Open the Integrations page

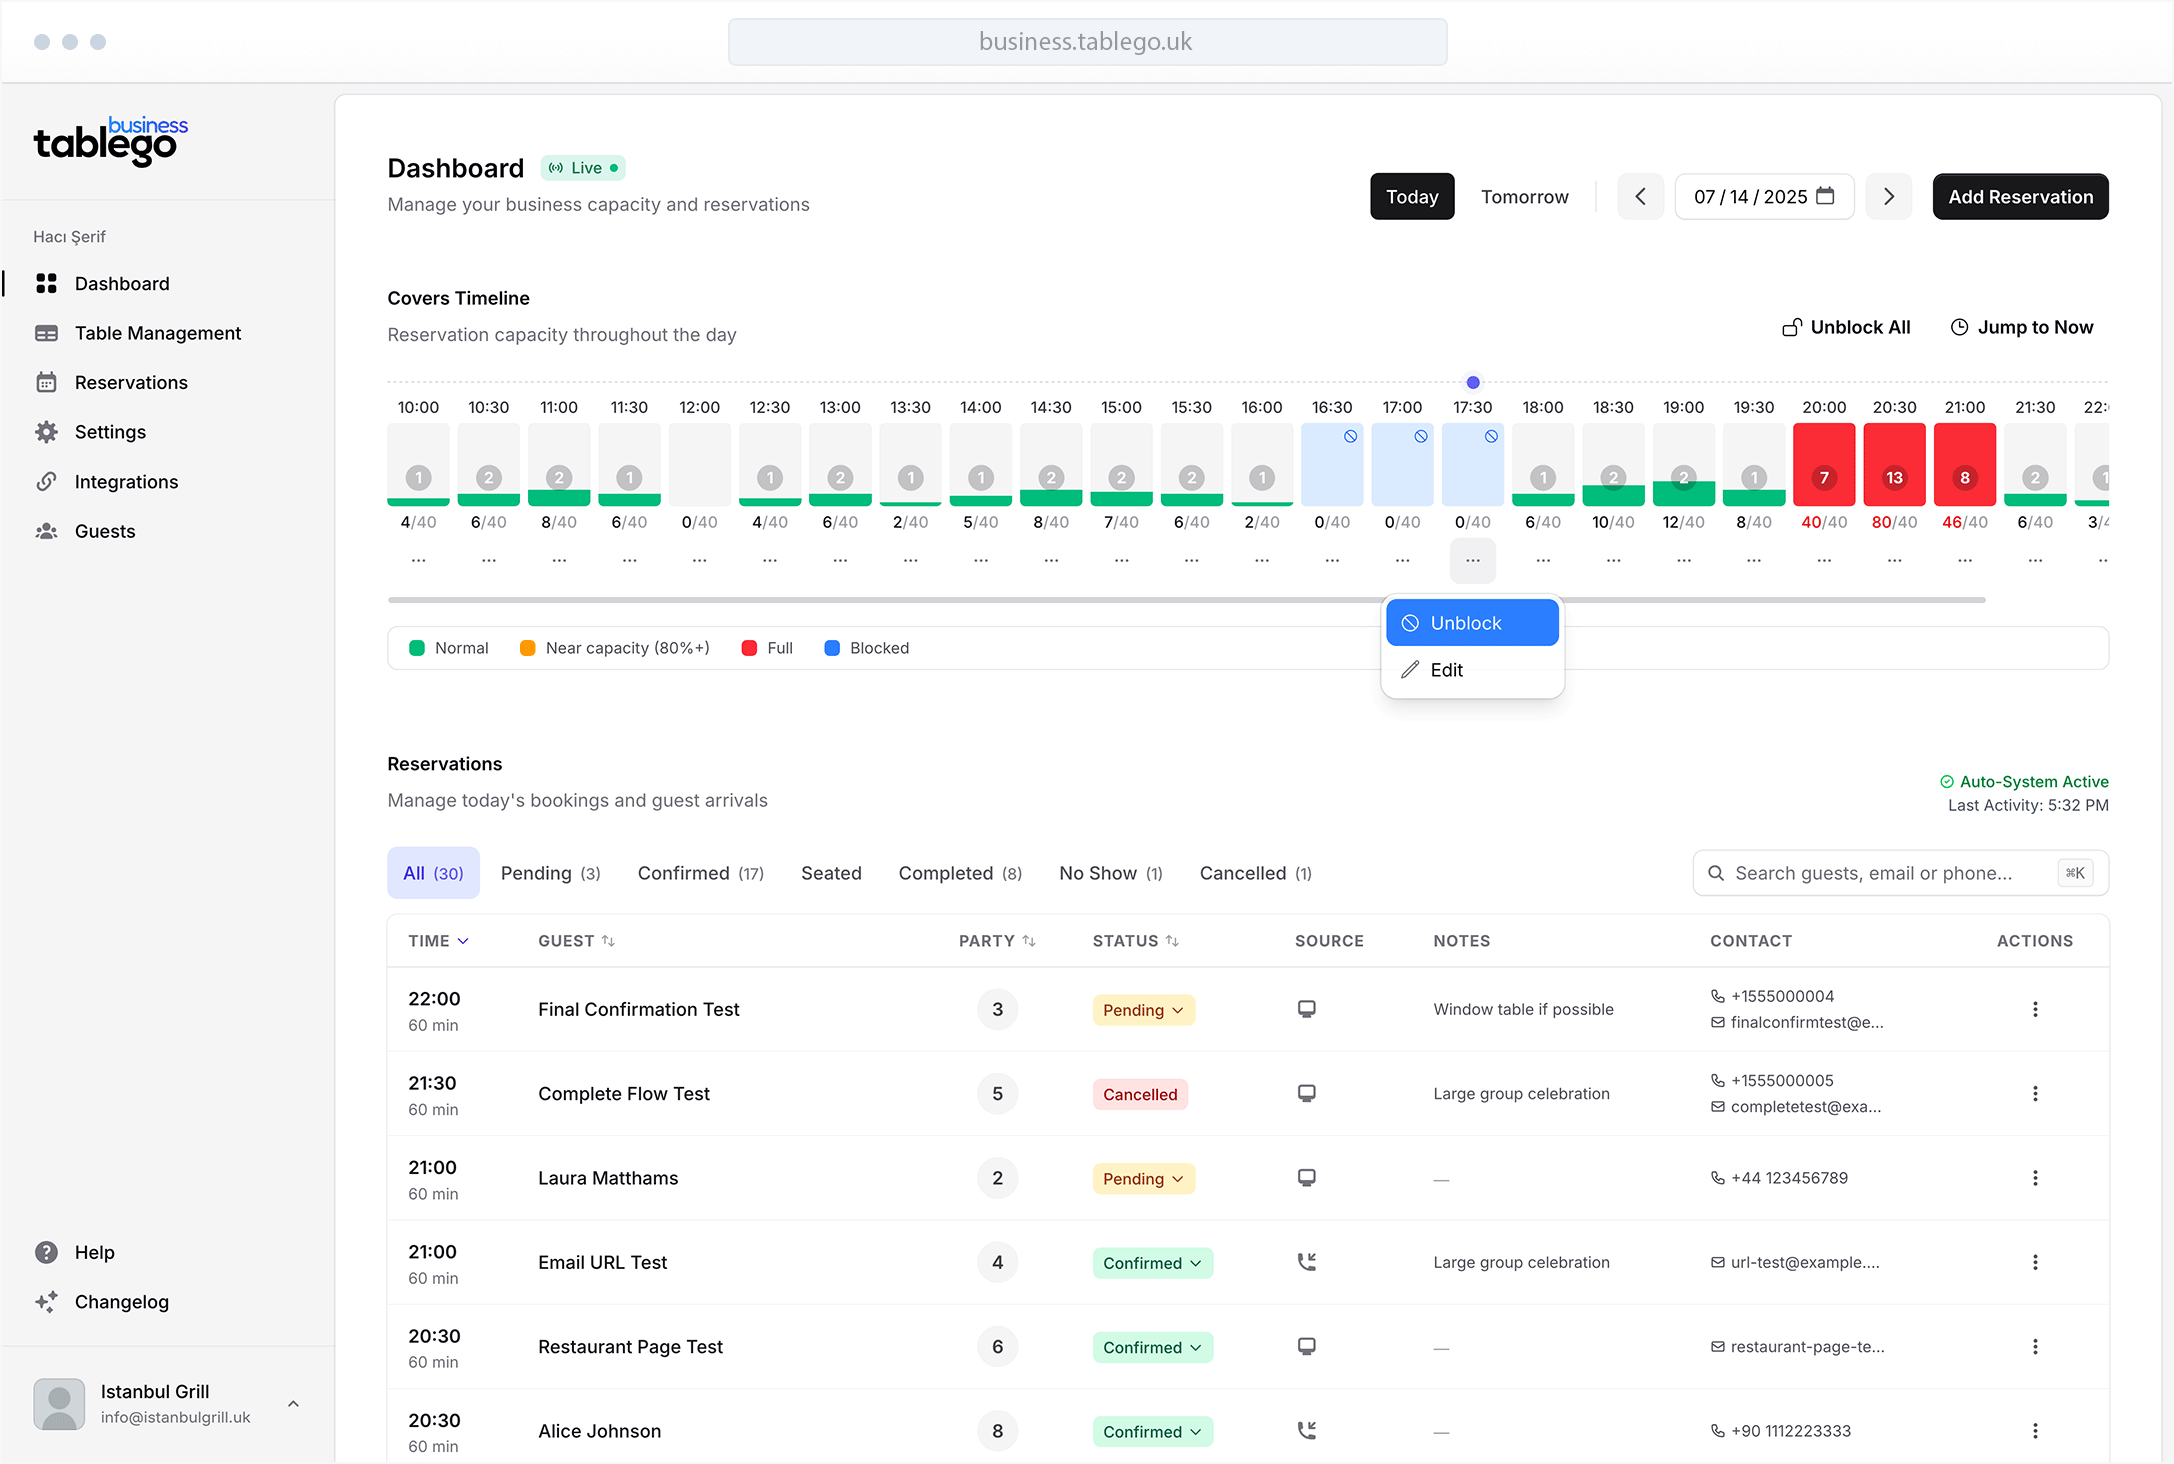[x=126, y=481]
